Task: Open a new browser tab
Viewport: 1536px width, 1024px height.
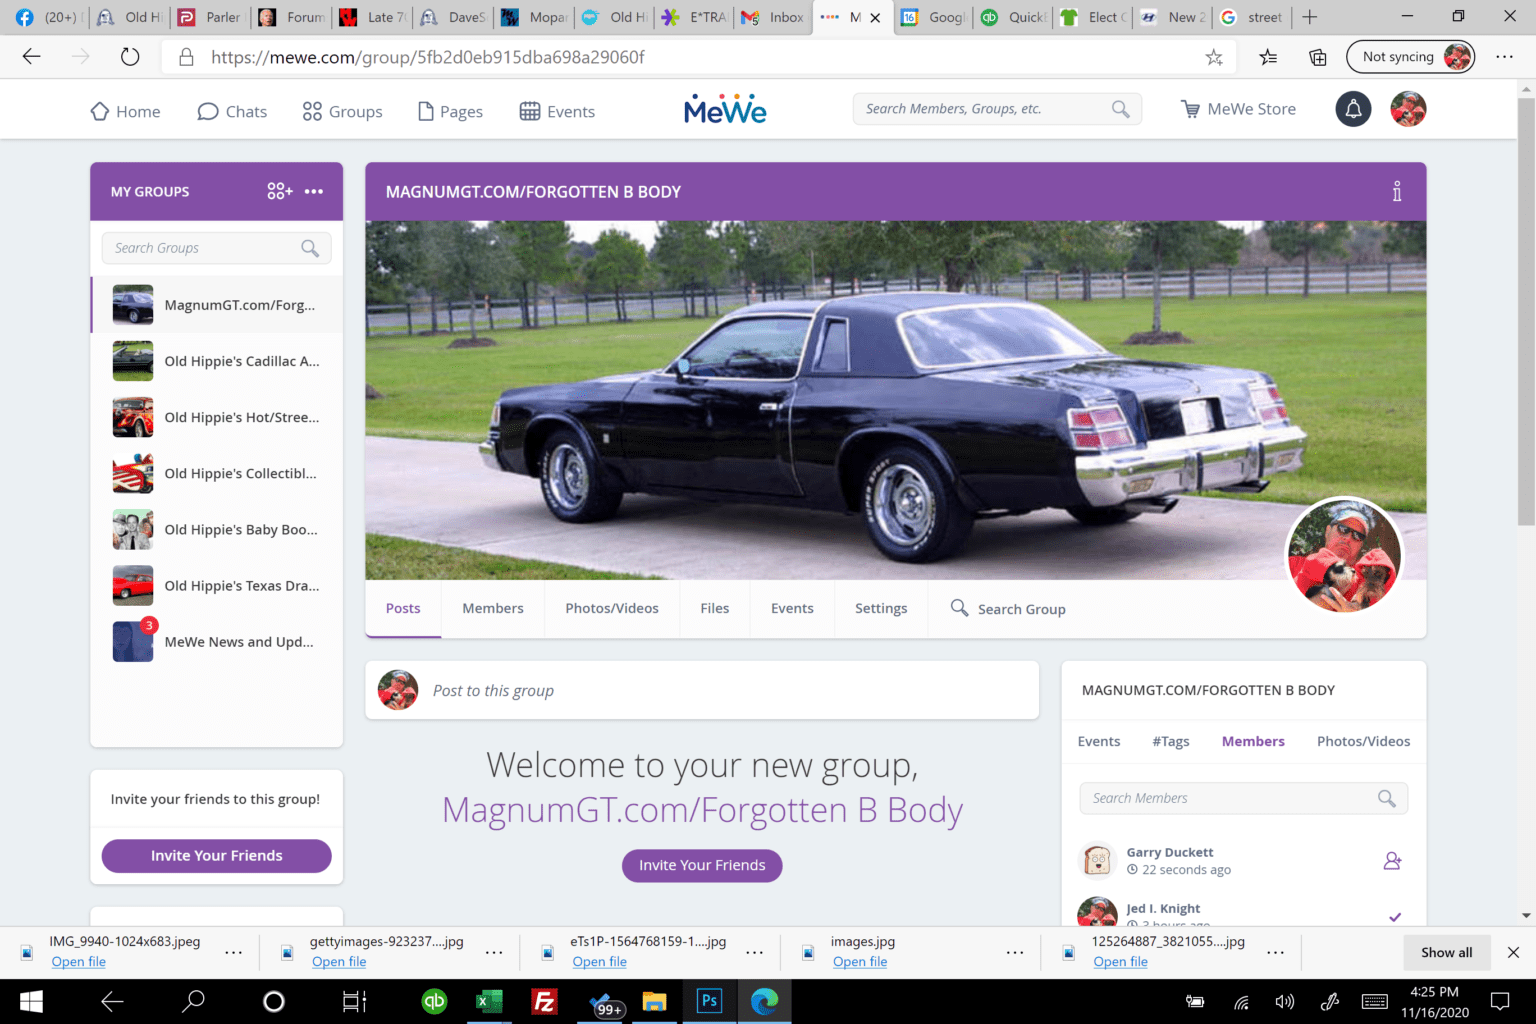Action: [1310, 17]
